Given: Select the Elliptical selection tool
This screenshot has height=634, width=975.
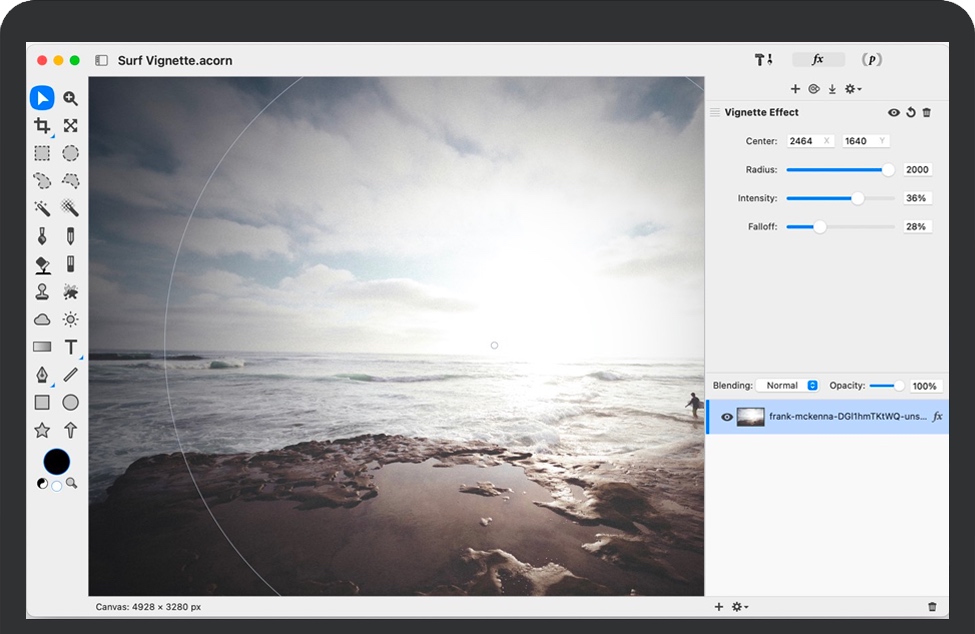Looking at the screenshot, I should [71, 153].
